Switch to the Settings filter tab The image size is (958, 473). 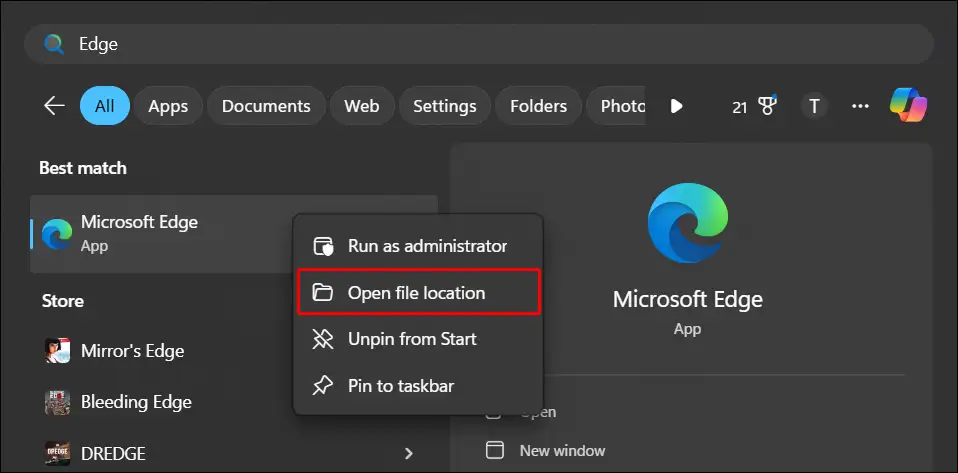(x=445, y=106)
